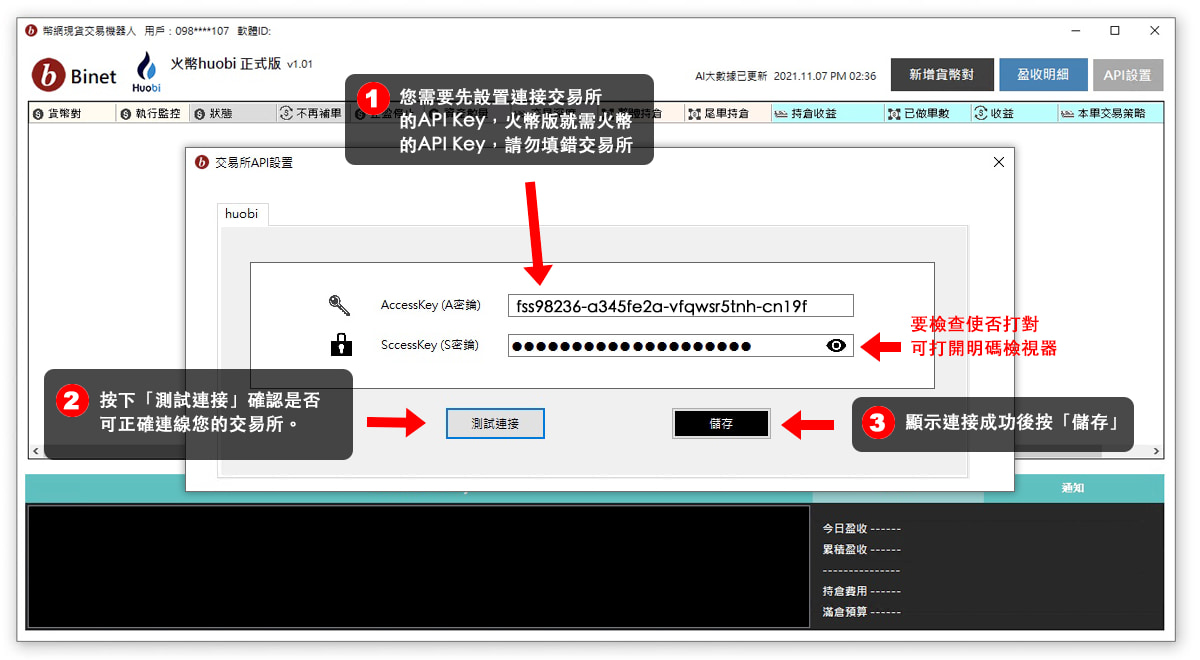Click the 收益 column header

pos(1012,114)
